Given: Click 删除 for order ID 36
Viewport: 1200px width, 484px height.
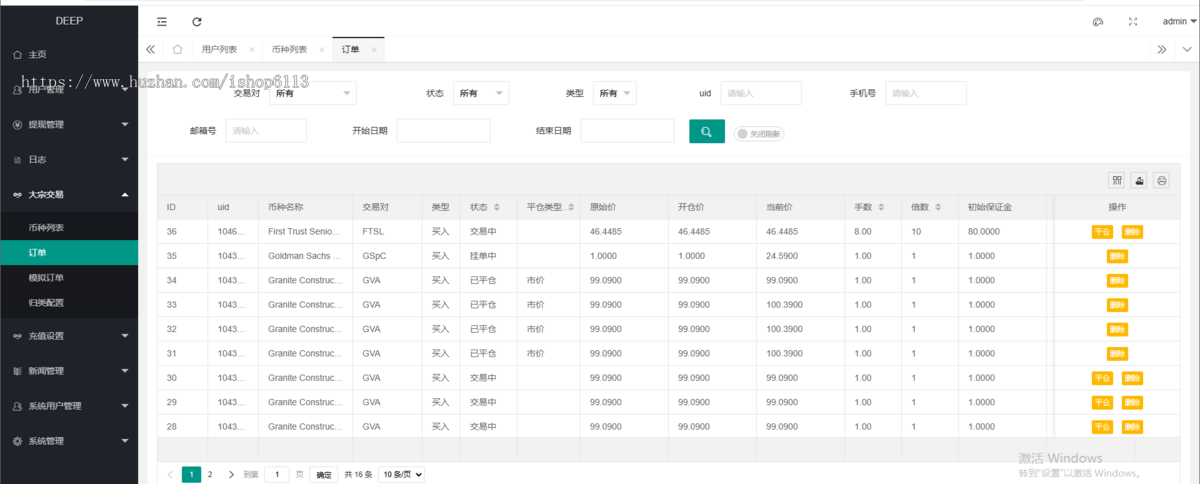Looking at the screenshot, I should point(1132,232).
